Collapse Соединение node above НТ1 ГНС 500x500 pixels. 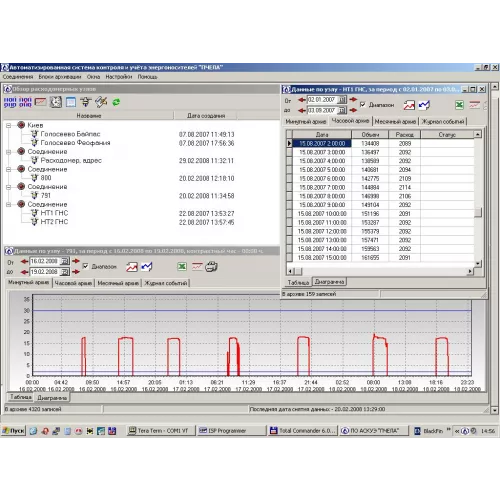tap(9, 204)
